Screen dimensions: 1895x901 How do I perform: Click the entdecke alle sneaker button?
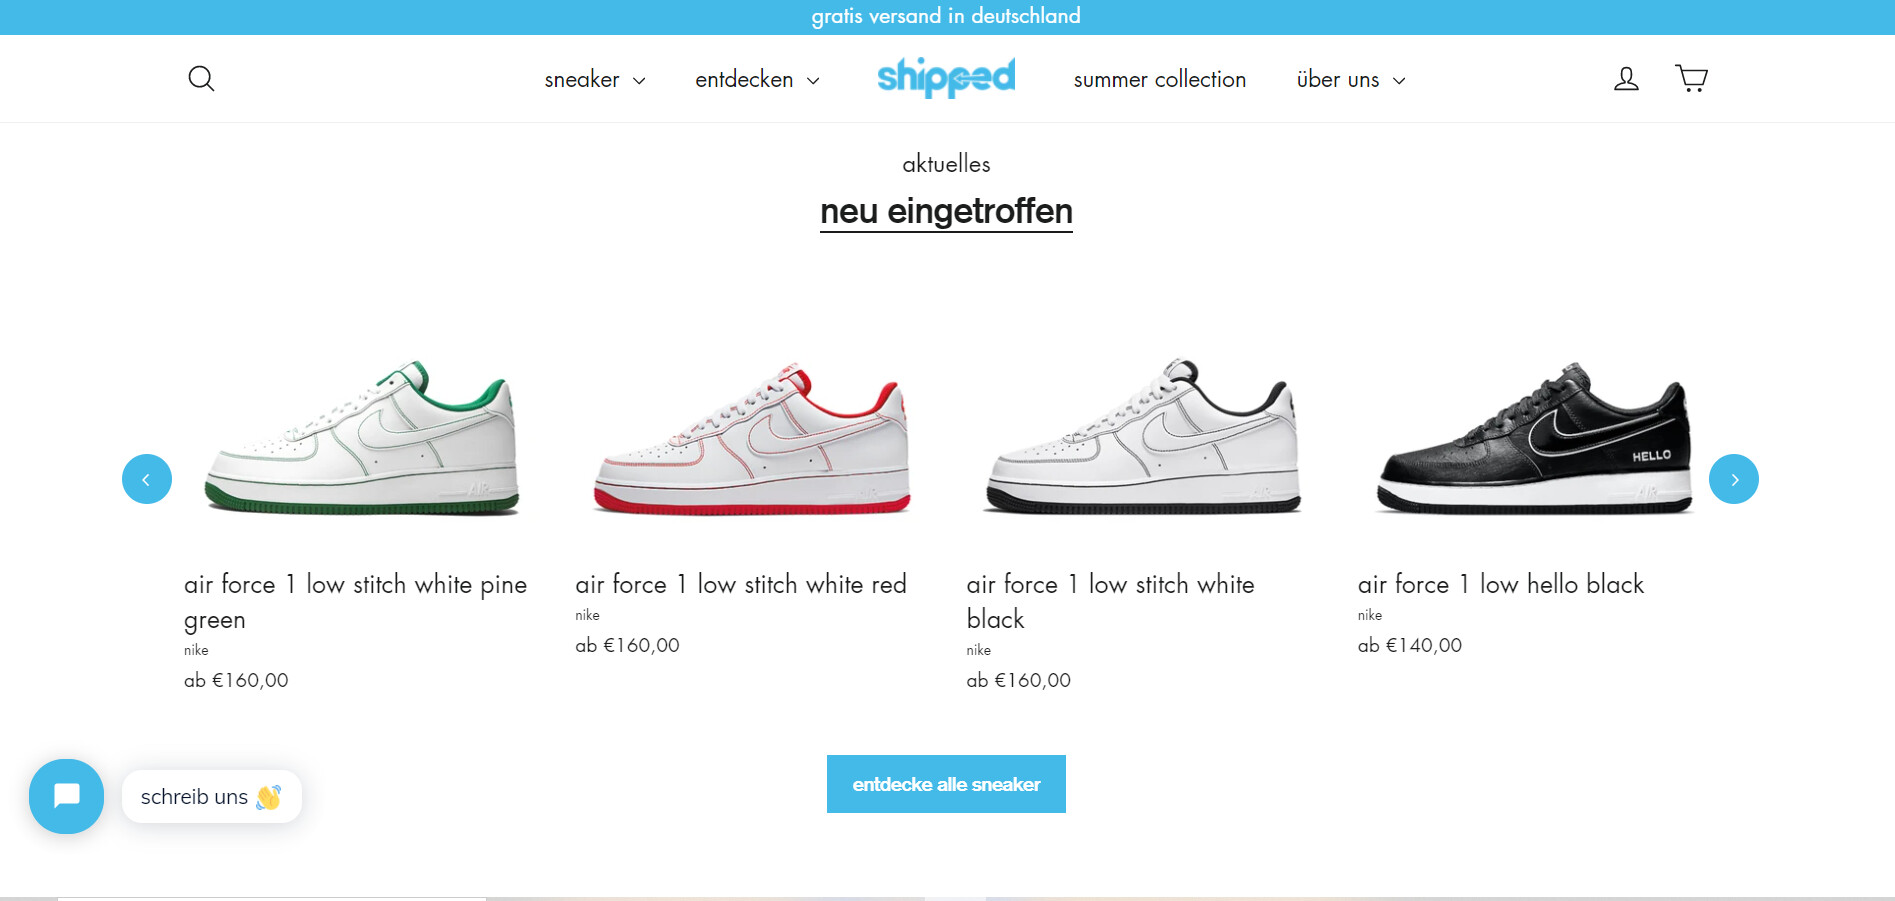coord(946,784)
